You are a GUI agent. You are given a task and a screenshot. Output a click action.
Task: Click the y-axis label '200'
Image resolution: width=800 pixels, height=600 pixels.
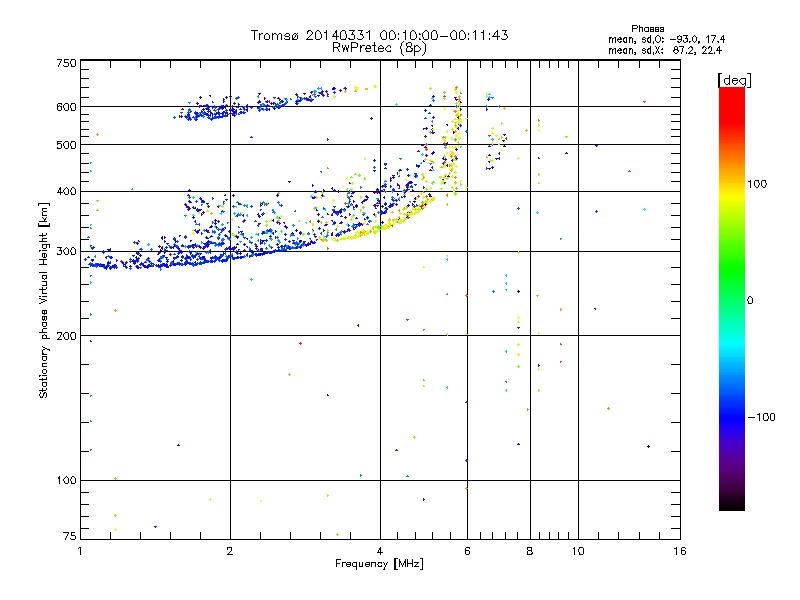pos(66,336)
